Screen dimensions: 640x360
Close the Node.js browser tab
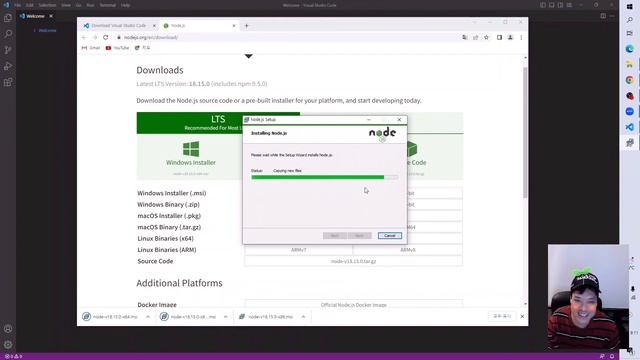pyautogui.click(x=234, y=26)
